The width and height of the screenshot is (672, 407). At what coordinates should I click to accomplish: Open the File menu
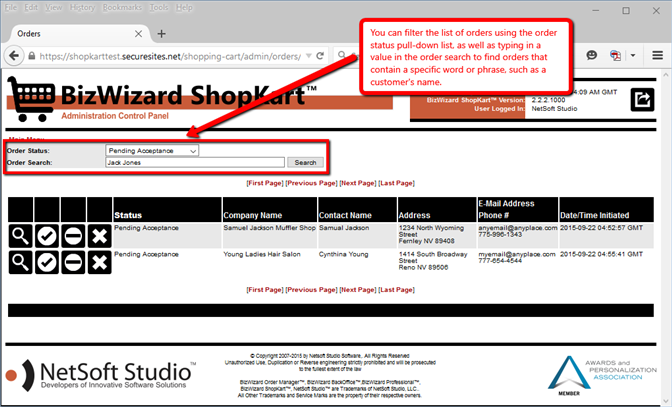point(11,7)
